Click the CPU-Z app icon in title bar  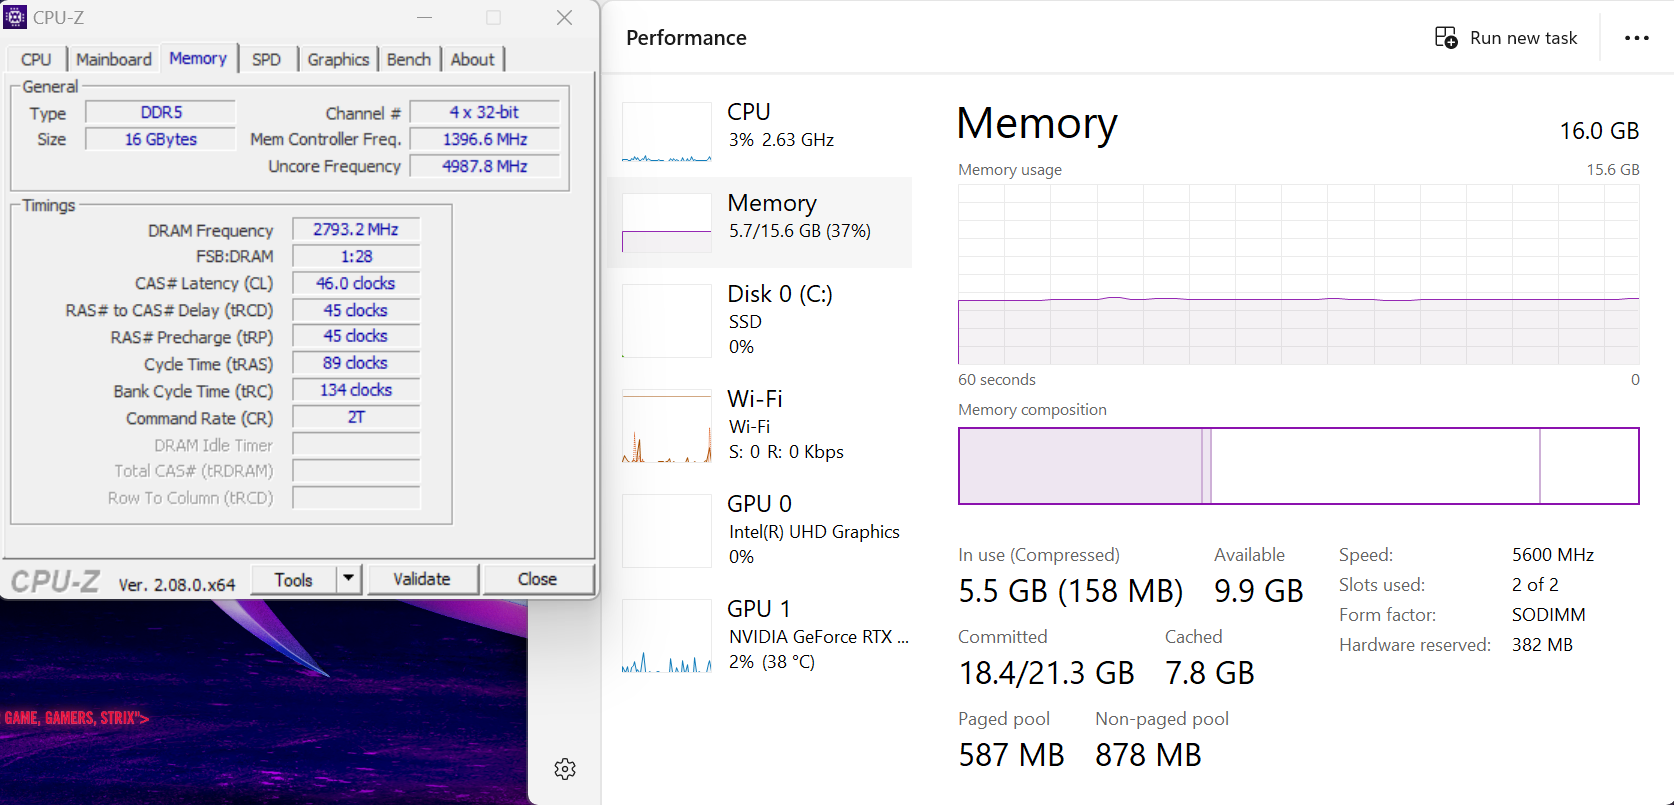tap(15, 17)
